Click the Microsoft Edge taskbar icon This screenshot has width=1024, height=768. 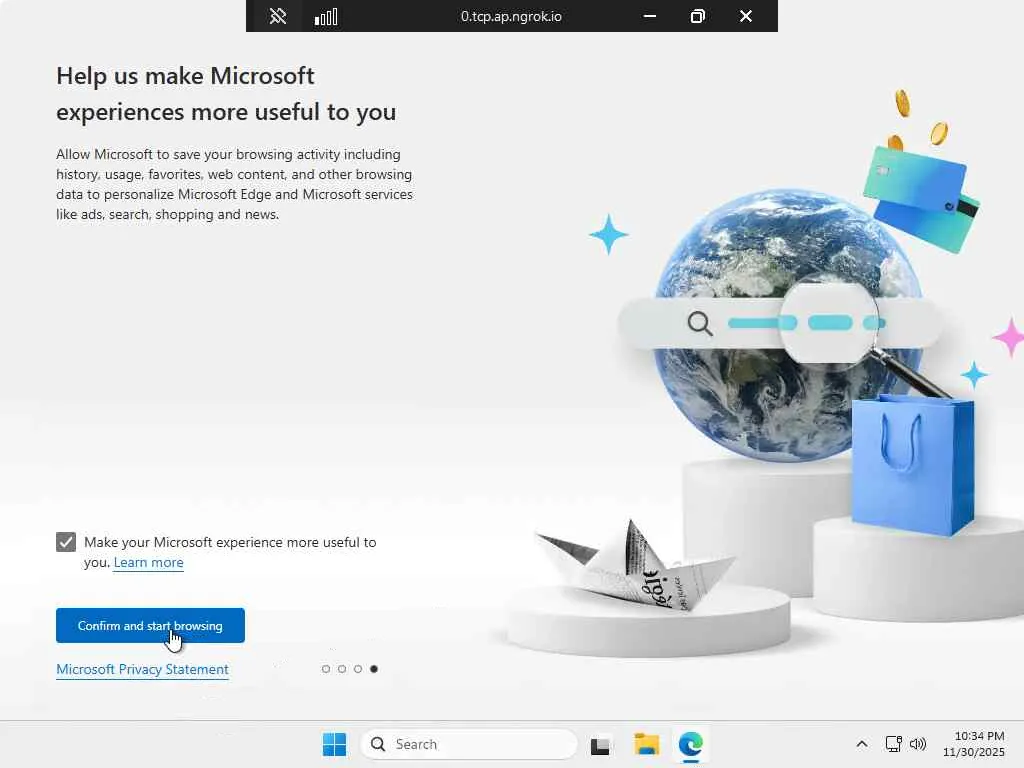pos(690,744)
